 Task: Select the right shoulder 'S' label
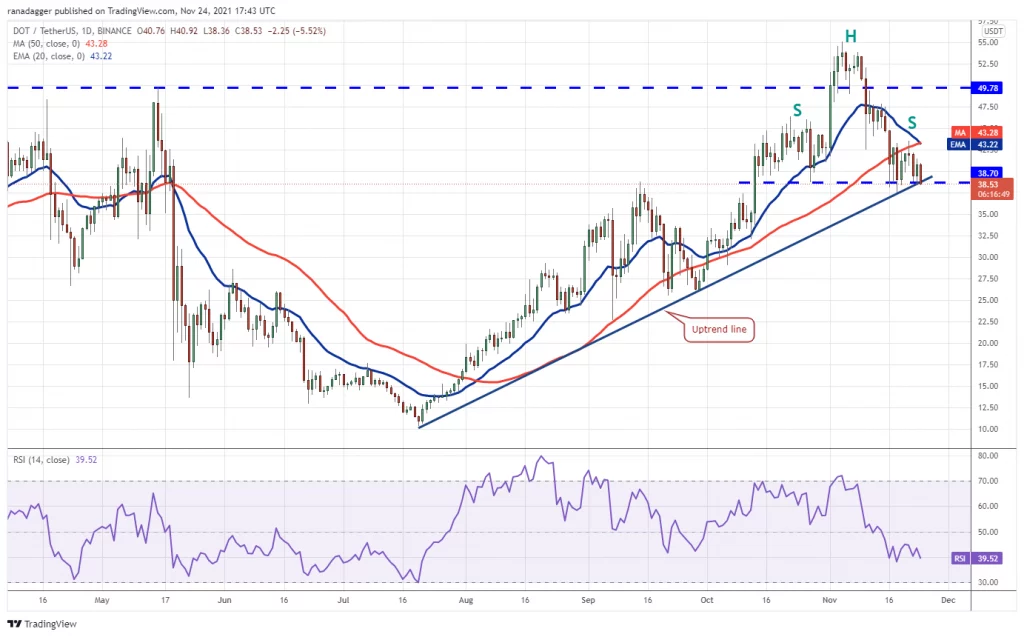912,122
